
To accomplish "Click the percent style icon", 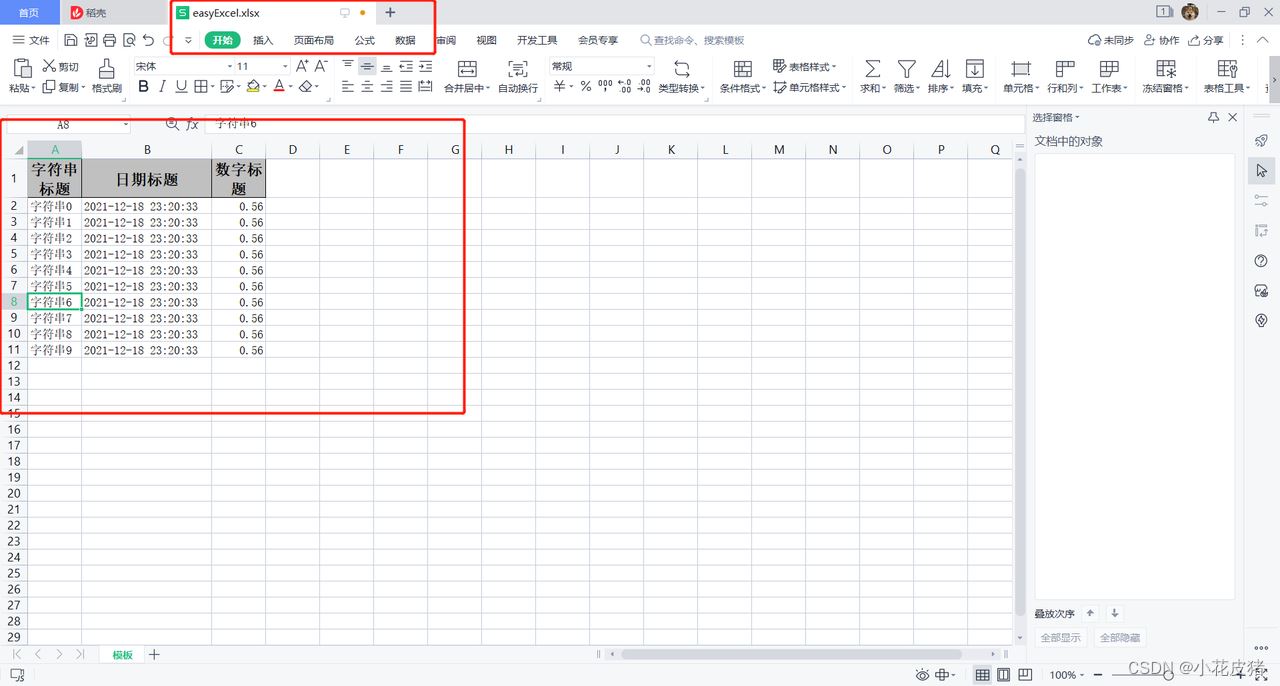I will pyautogui.click(x=586, y=87).
